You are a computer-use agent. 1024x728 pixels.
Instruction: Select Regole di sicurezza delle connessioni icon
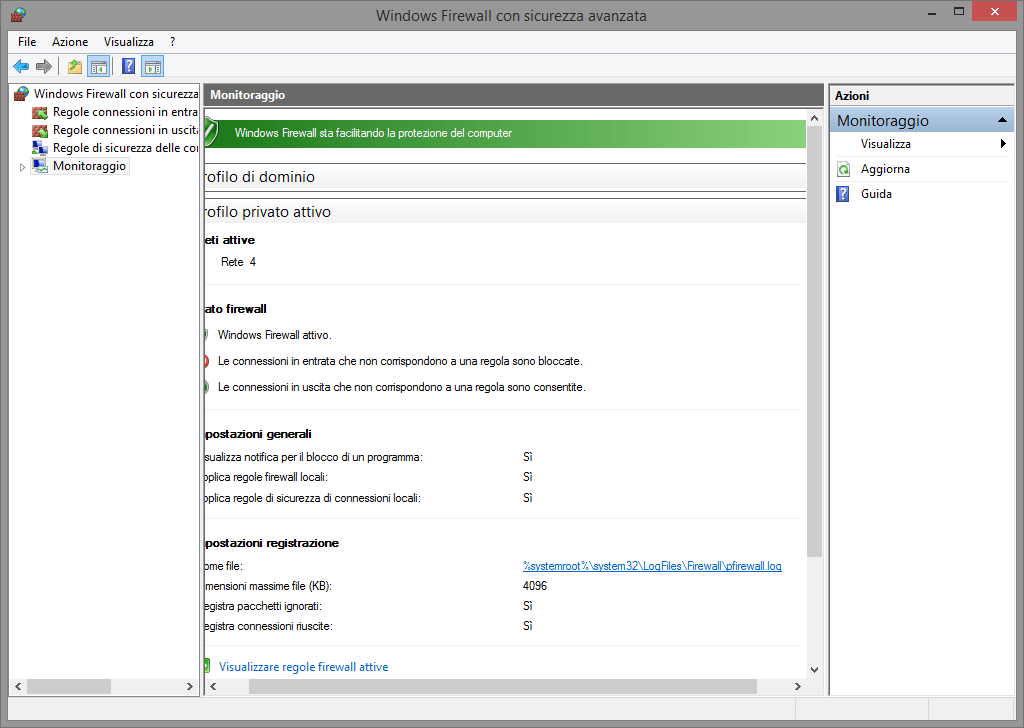point(40,148)
